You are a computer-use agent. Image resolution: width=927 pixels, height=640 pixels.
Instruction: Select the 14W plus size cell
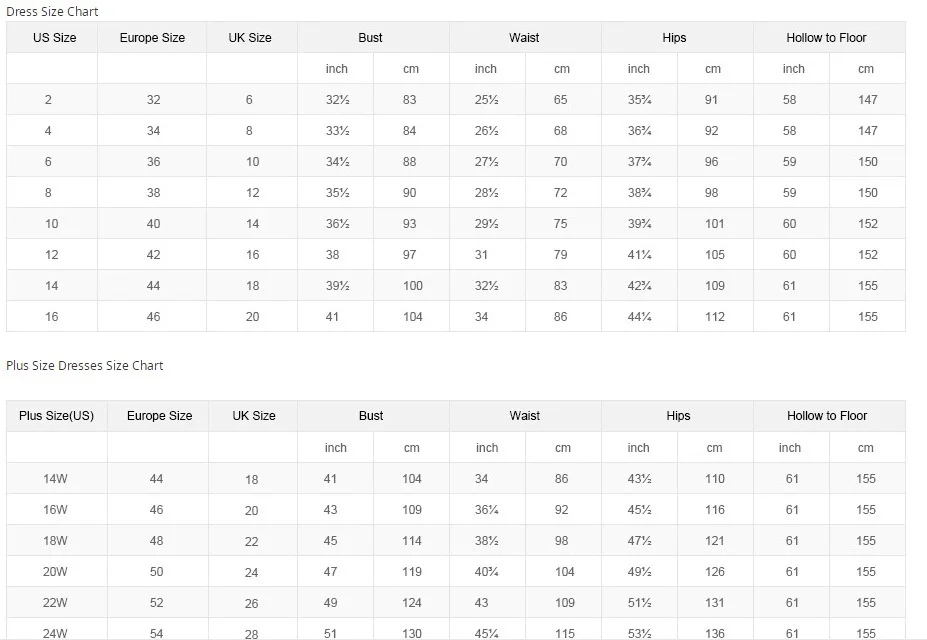click(55, 479)
